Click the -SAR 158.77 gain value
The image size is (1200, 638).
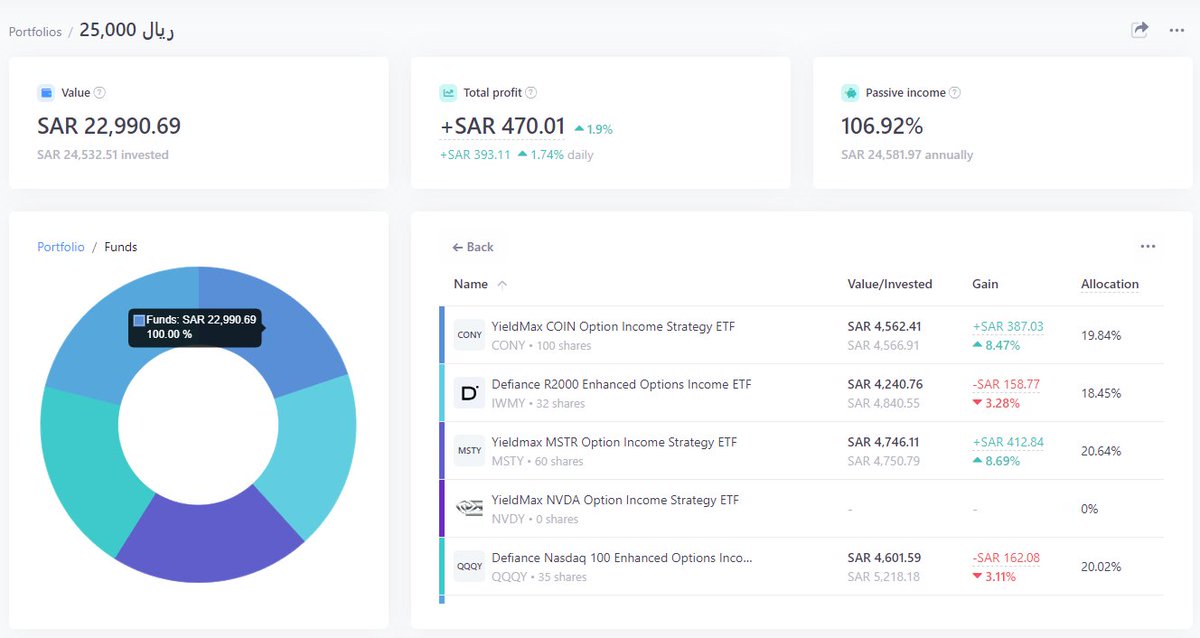[x=1006, y=385]
